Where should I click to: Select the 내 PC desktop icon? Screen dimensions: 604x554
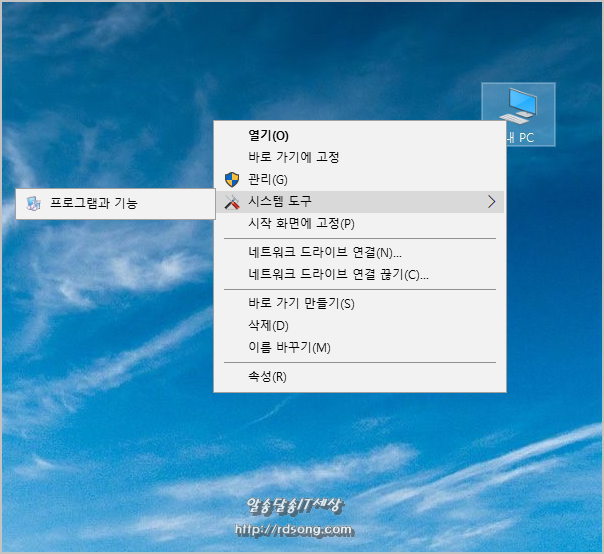click(519, 106)
